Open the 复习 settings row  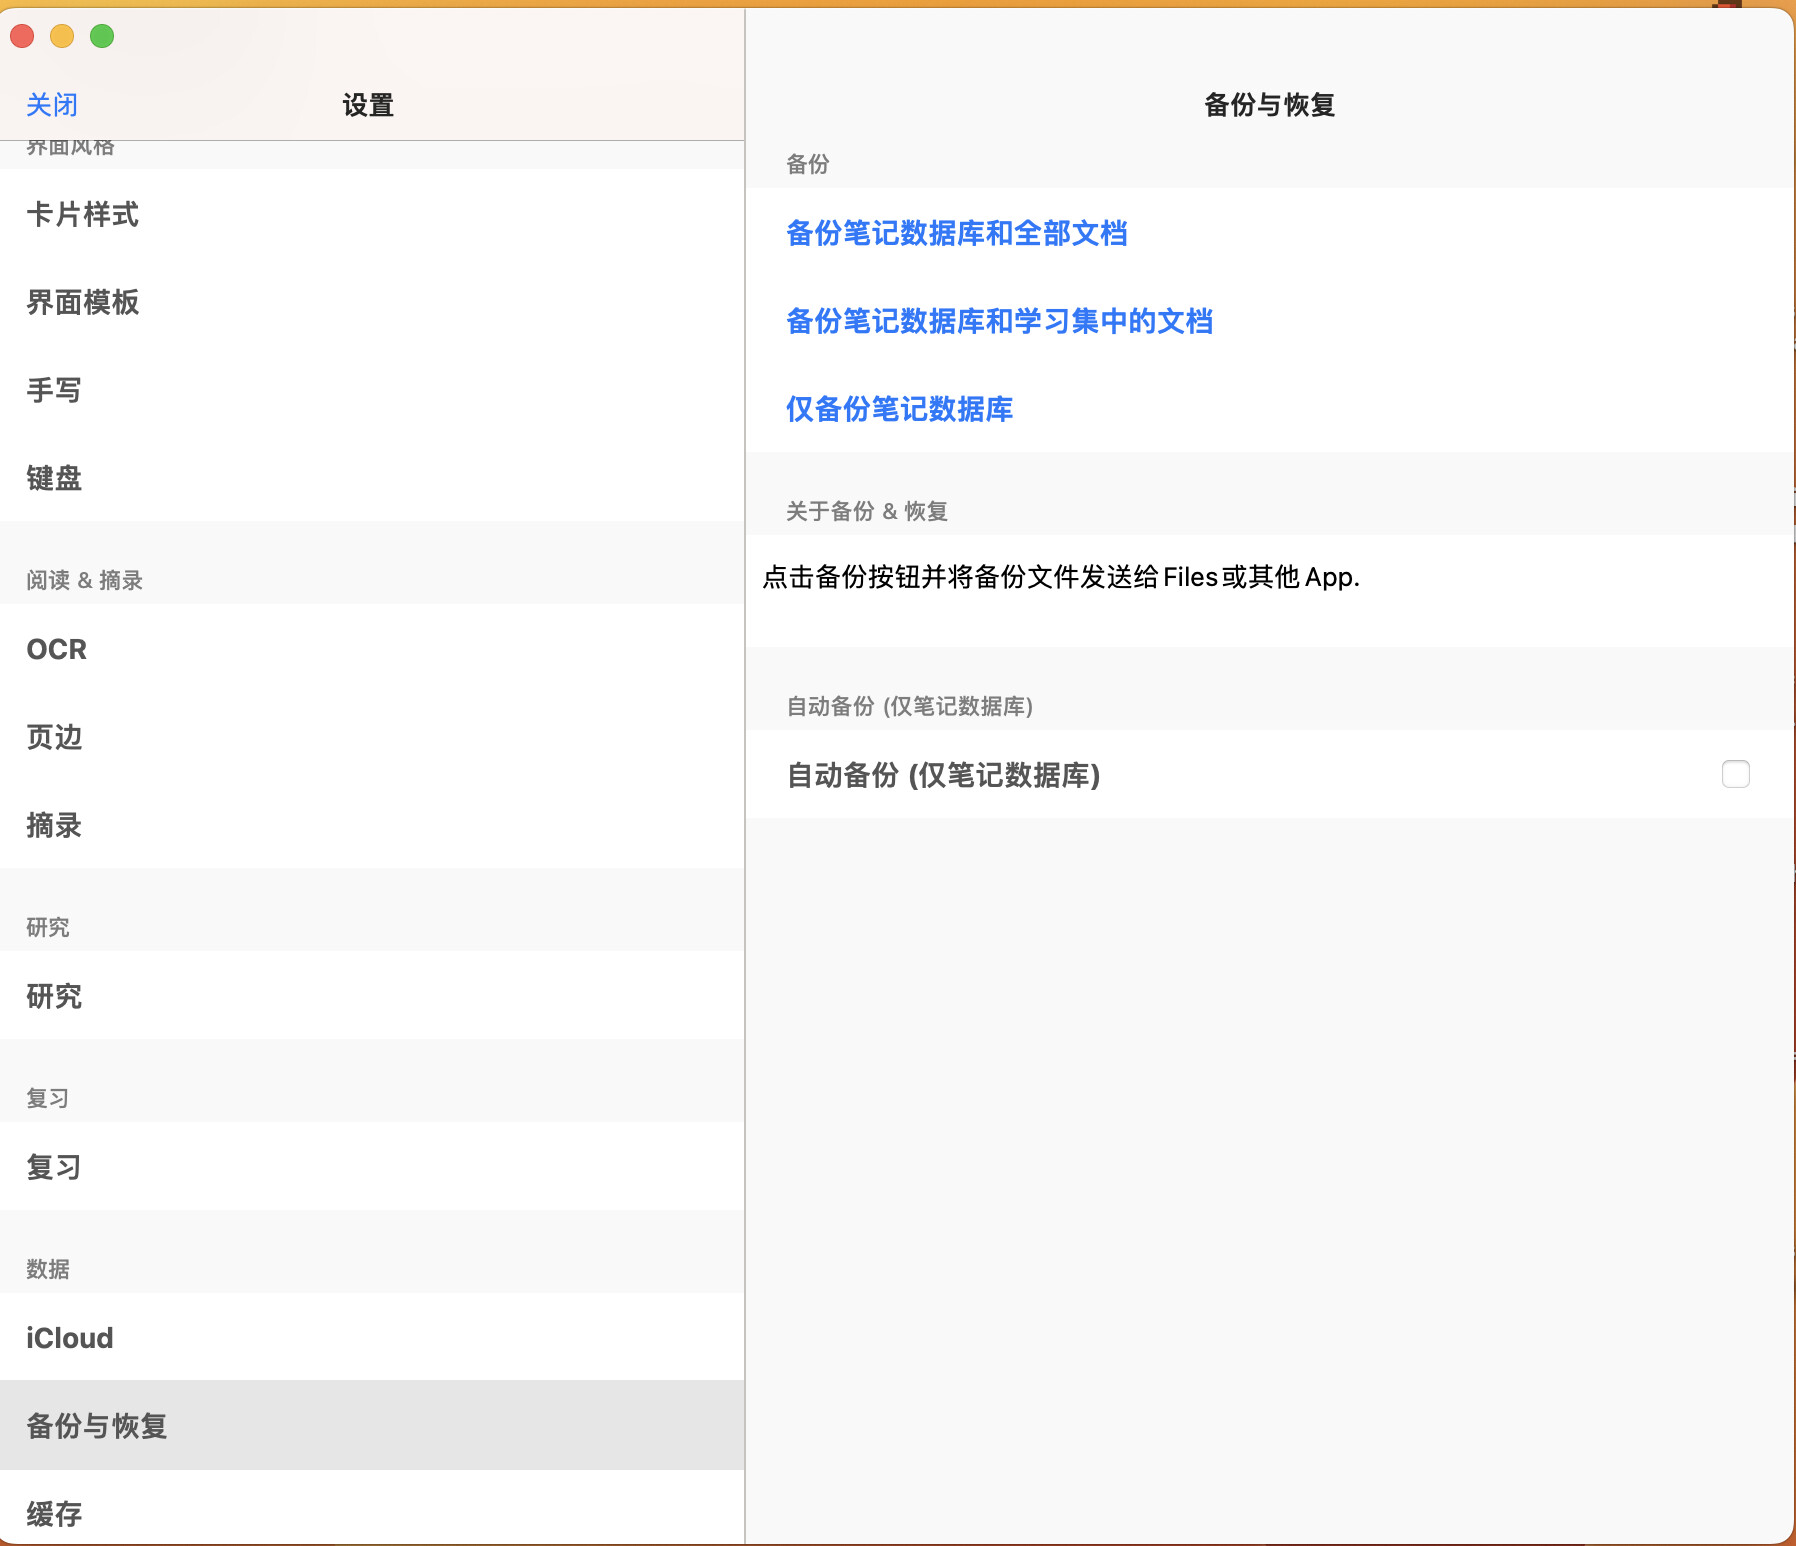click(372, 1167)
